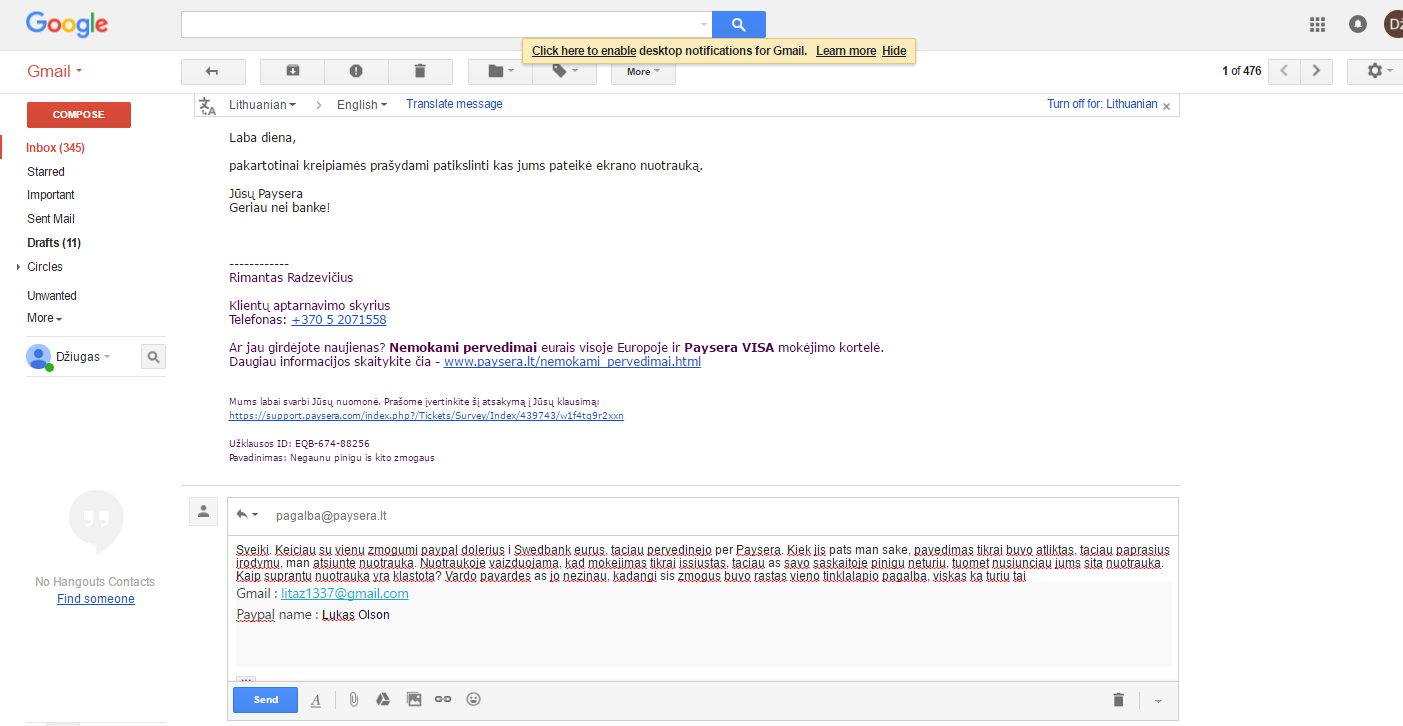Click the translate icon in message bar
Image resolution: width=1403 pixels, height=726 pixels.
click(207, 105)
